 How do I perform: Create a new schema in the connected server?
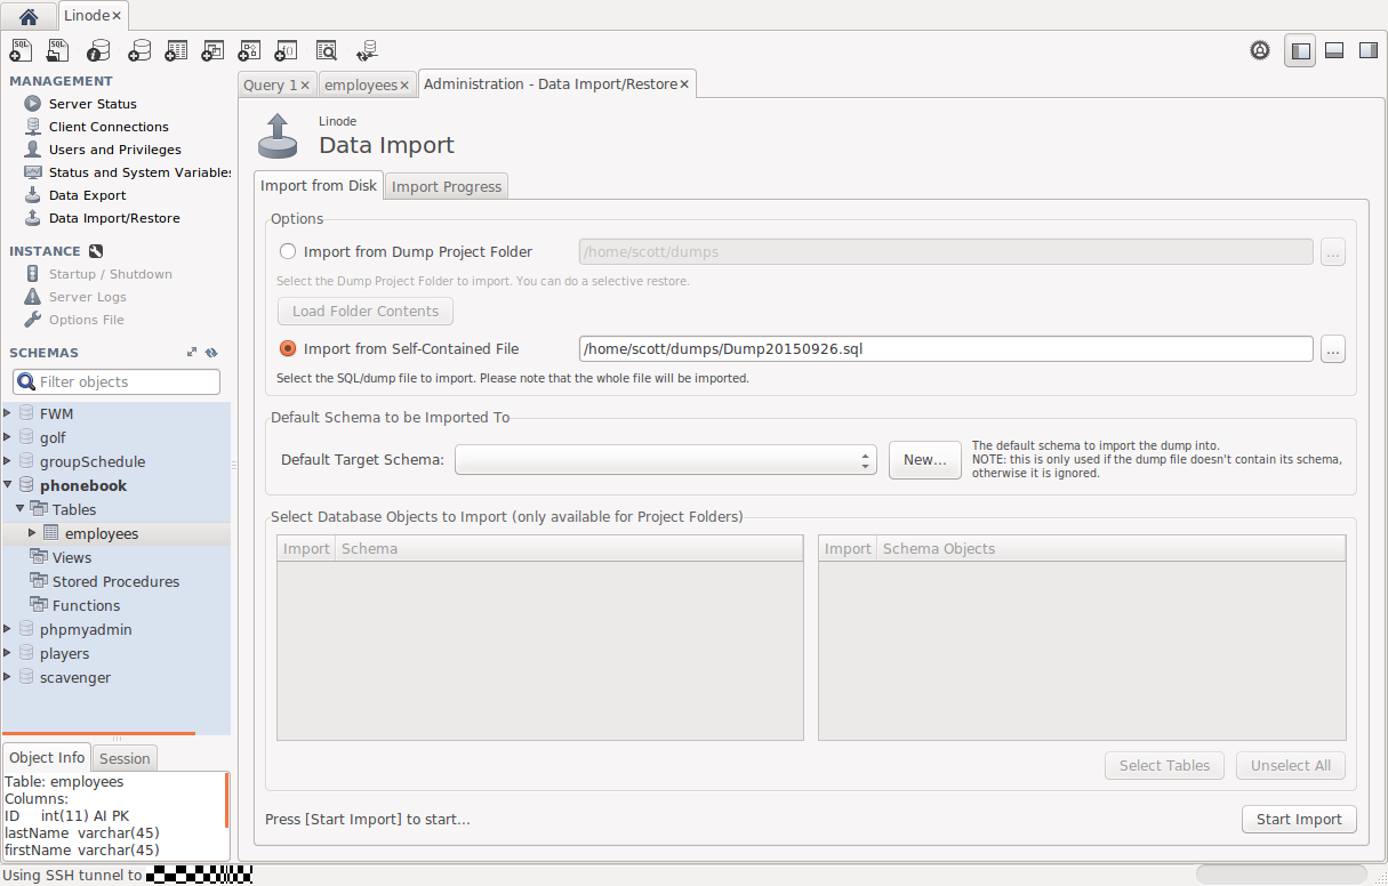click(x=139, y=50)
